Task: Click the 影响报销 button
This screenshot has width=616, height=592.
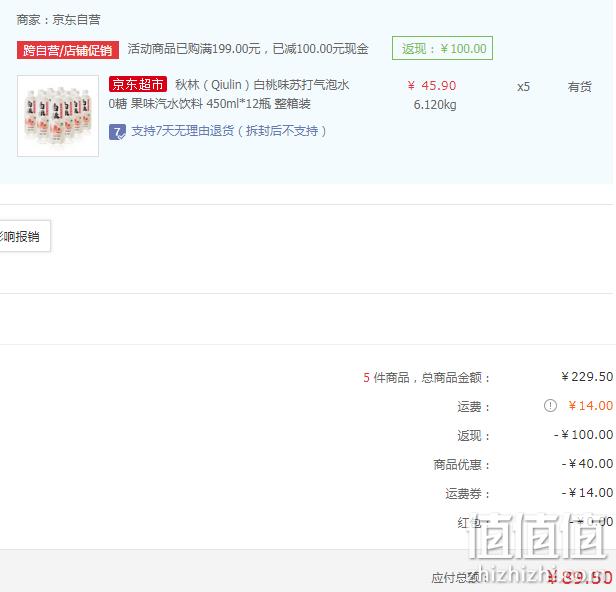Action: click(x=25, y=236)
